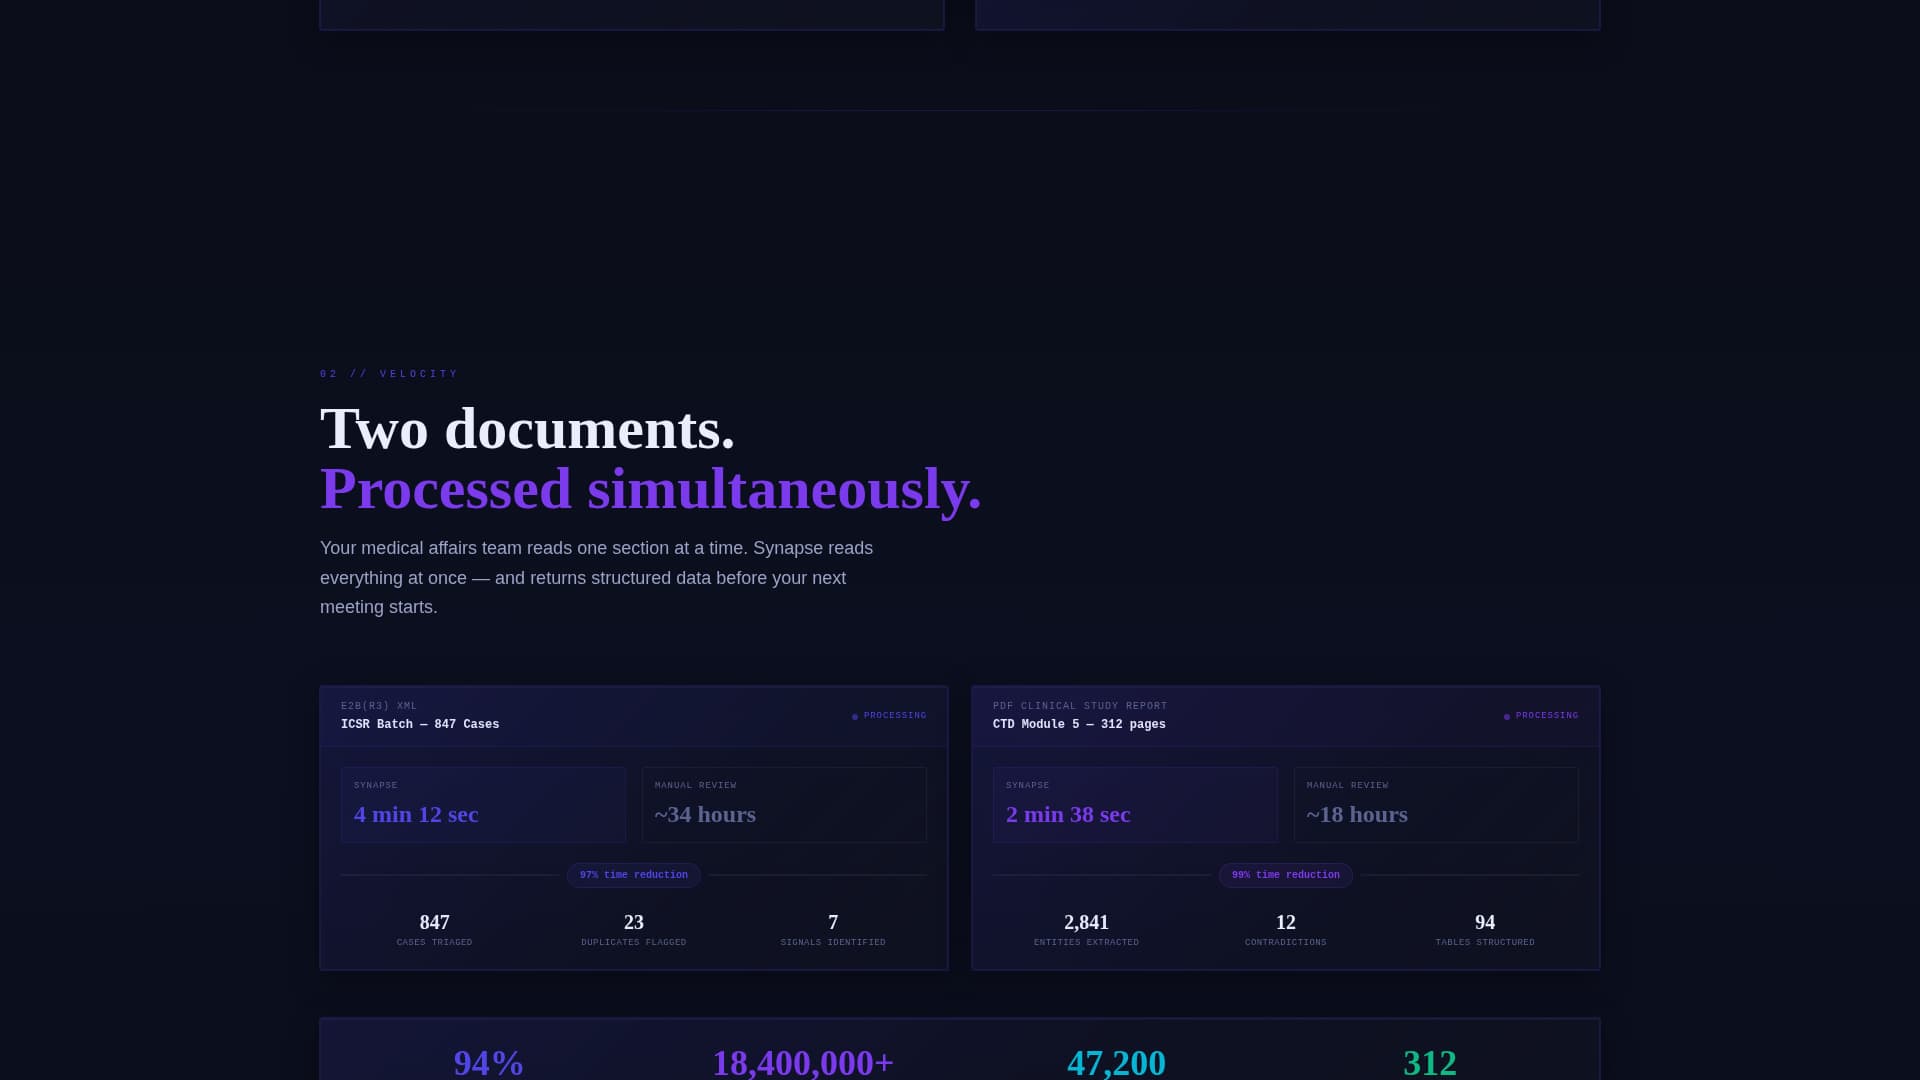This screenshot has height=1080, width=1920.
Task: Click the SYNAPSE label in the CTD Module 5 card
Action: 1028,786
